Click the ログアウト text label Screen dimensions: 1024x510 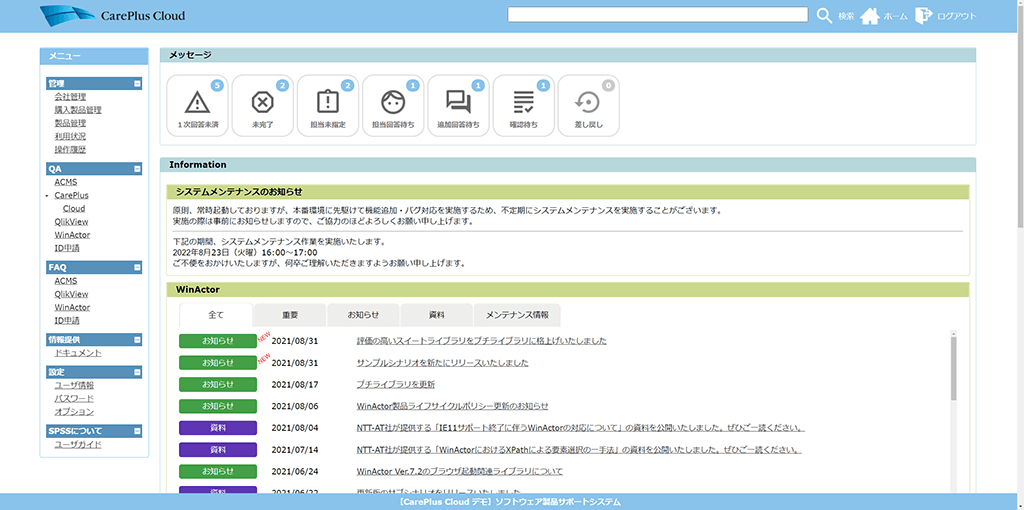point(957,16)
